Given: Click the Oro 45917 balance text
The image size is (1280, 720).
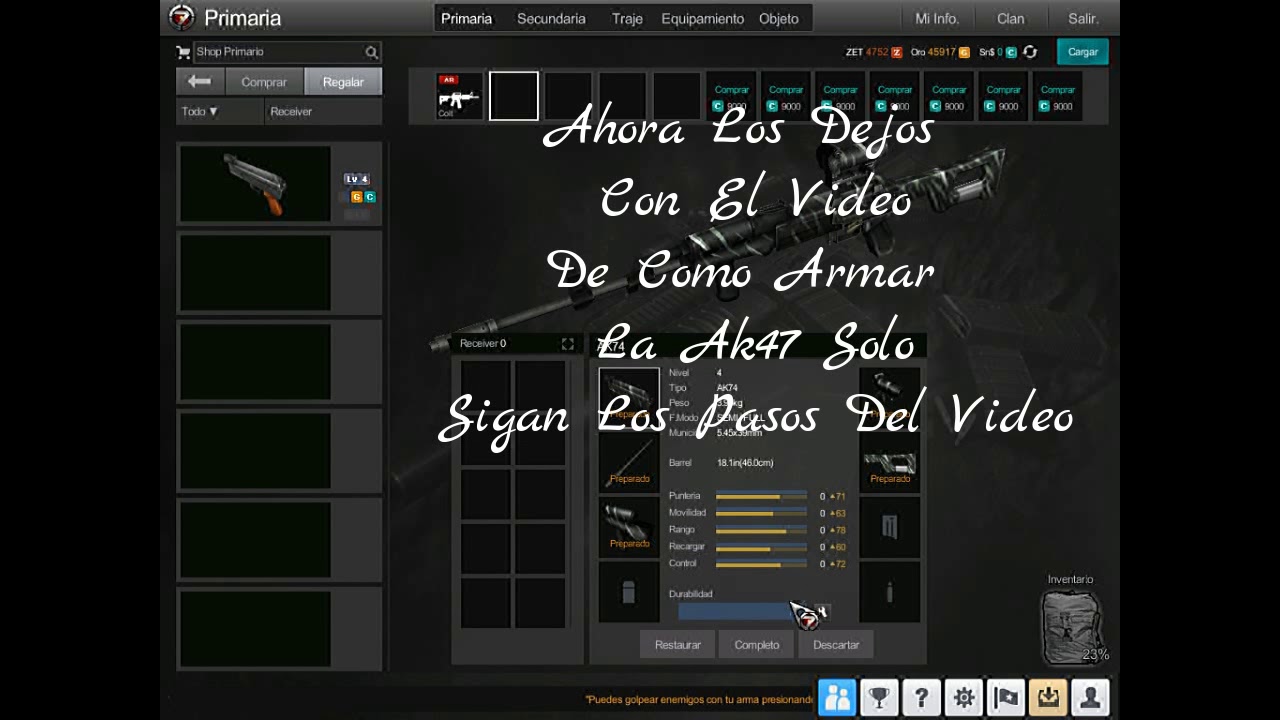Looking at the screenshot, I should pos(933,52).
